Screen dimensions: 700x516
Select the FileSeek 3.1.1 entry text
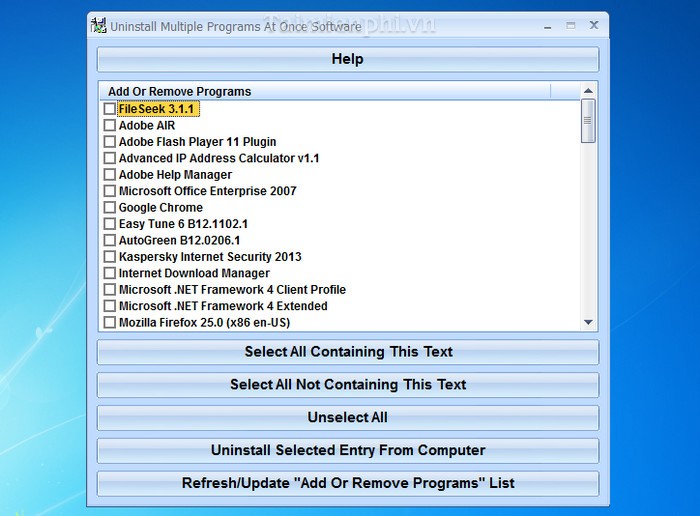[156, 109]
